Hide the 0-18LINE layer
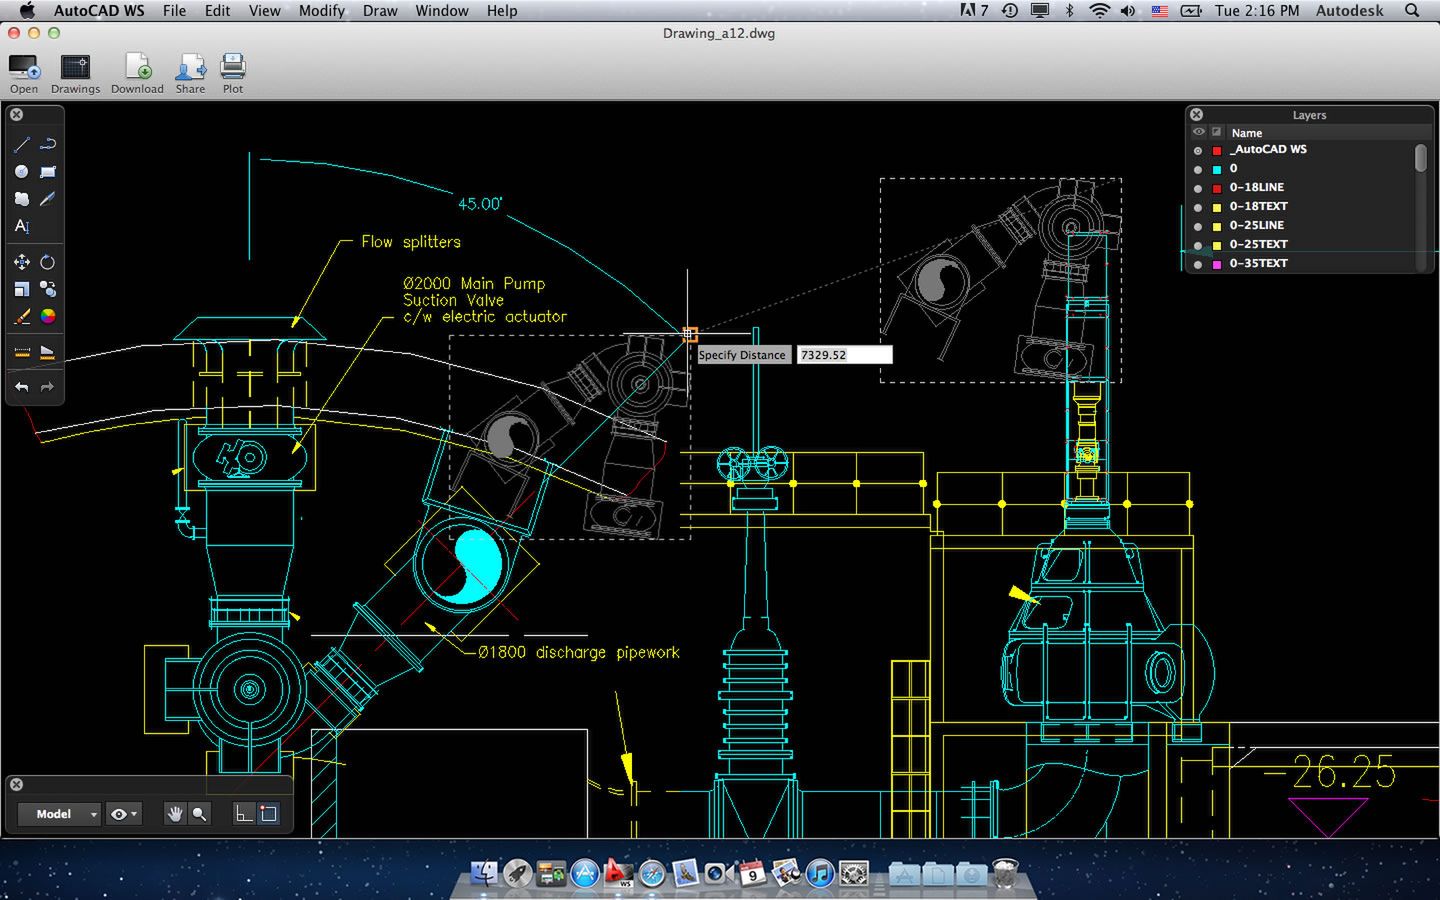Image resolution: width=1440 pixels, height=900 pixels. (x=1198, y=188)
